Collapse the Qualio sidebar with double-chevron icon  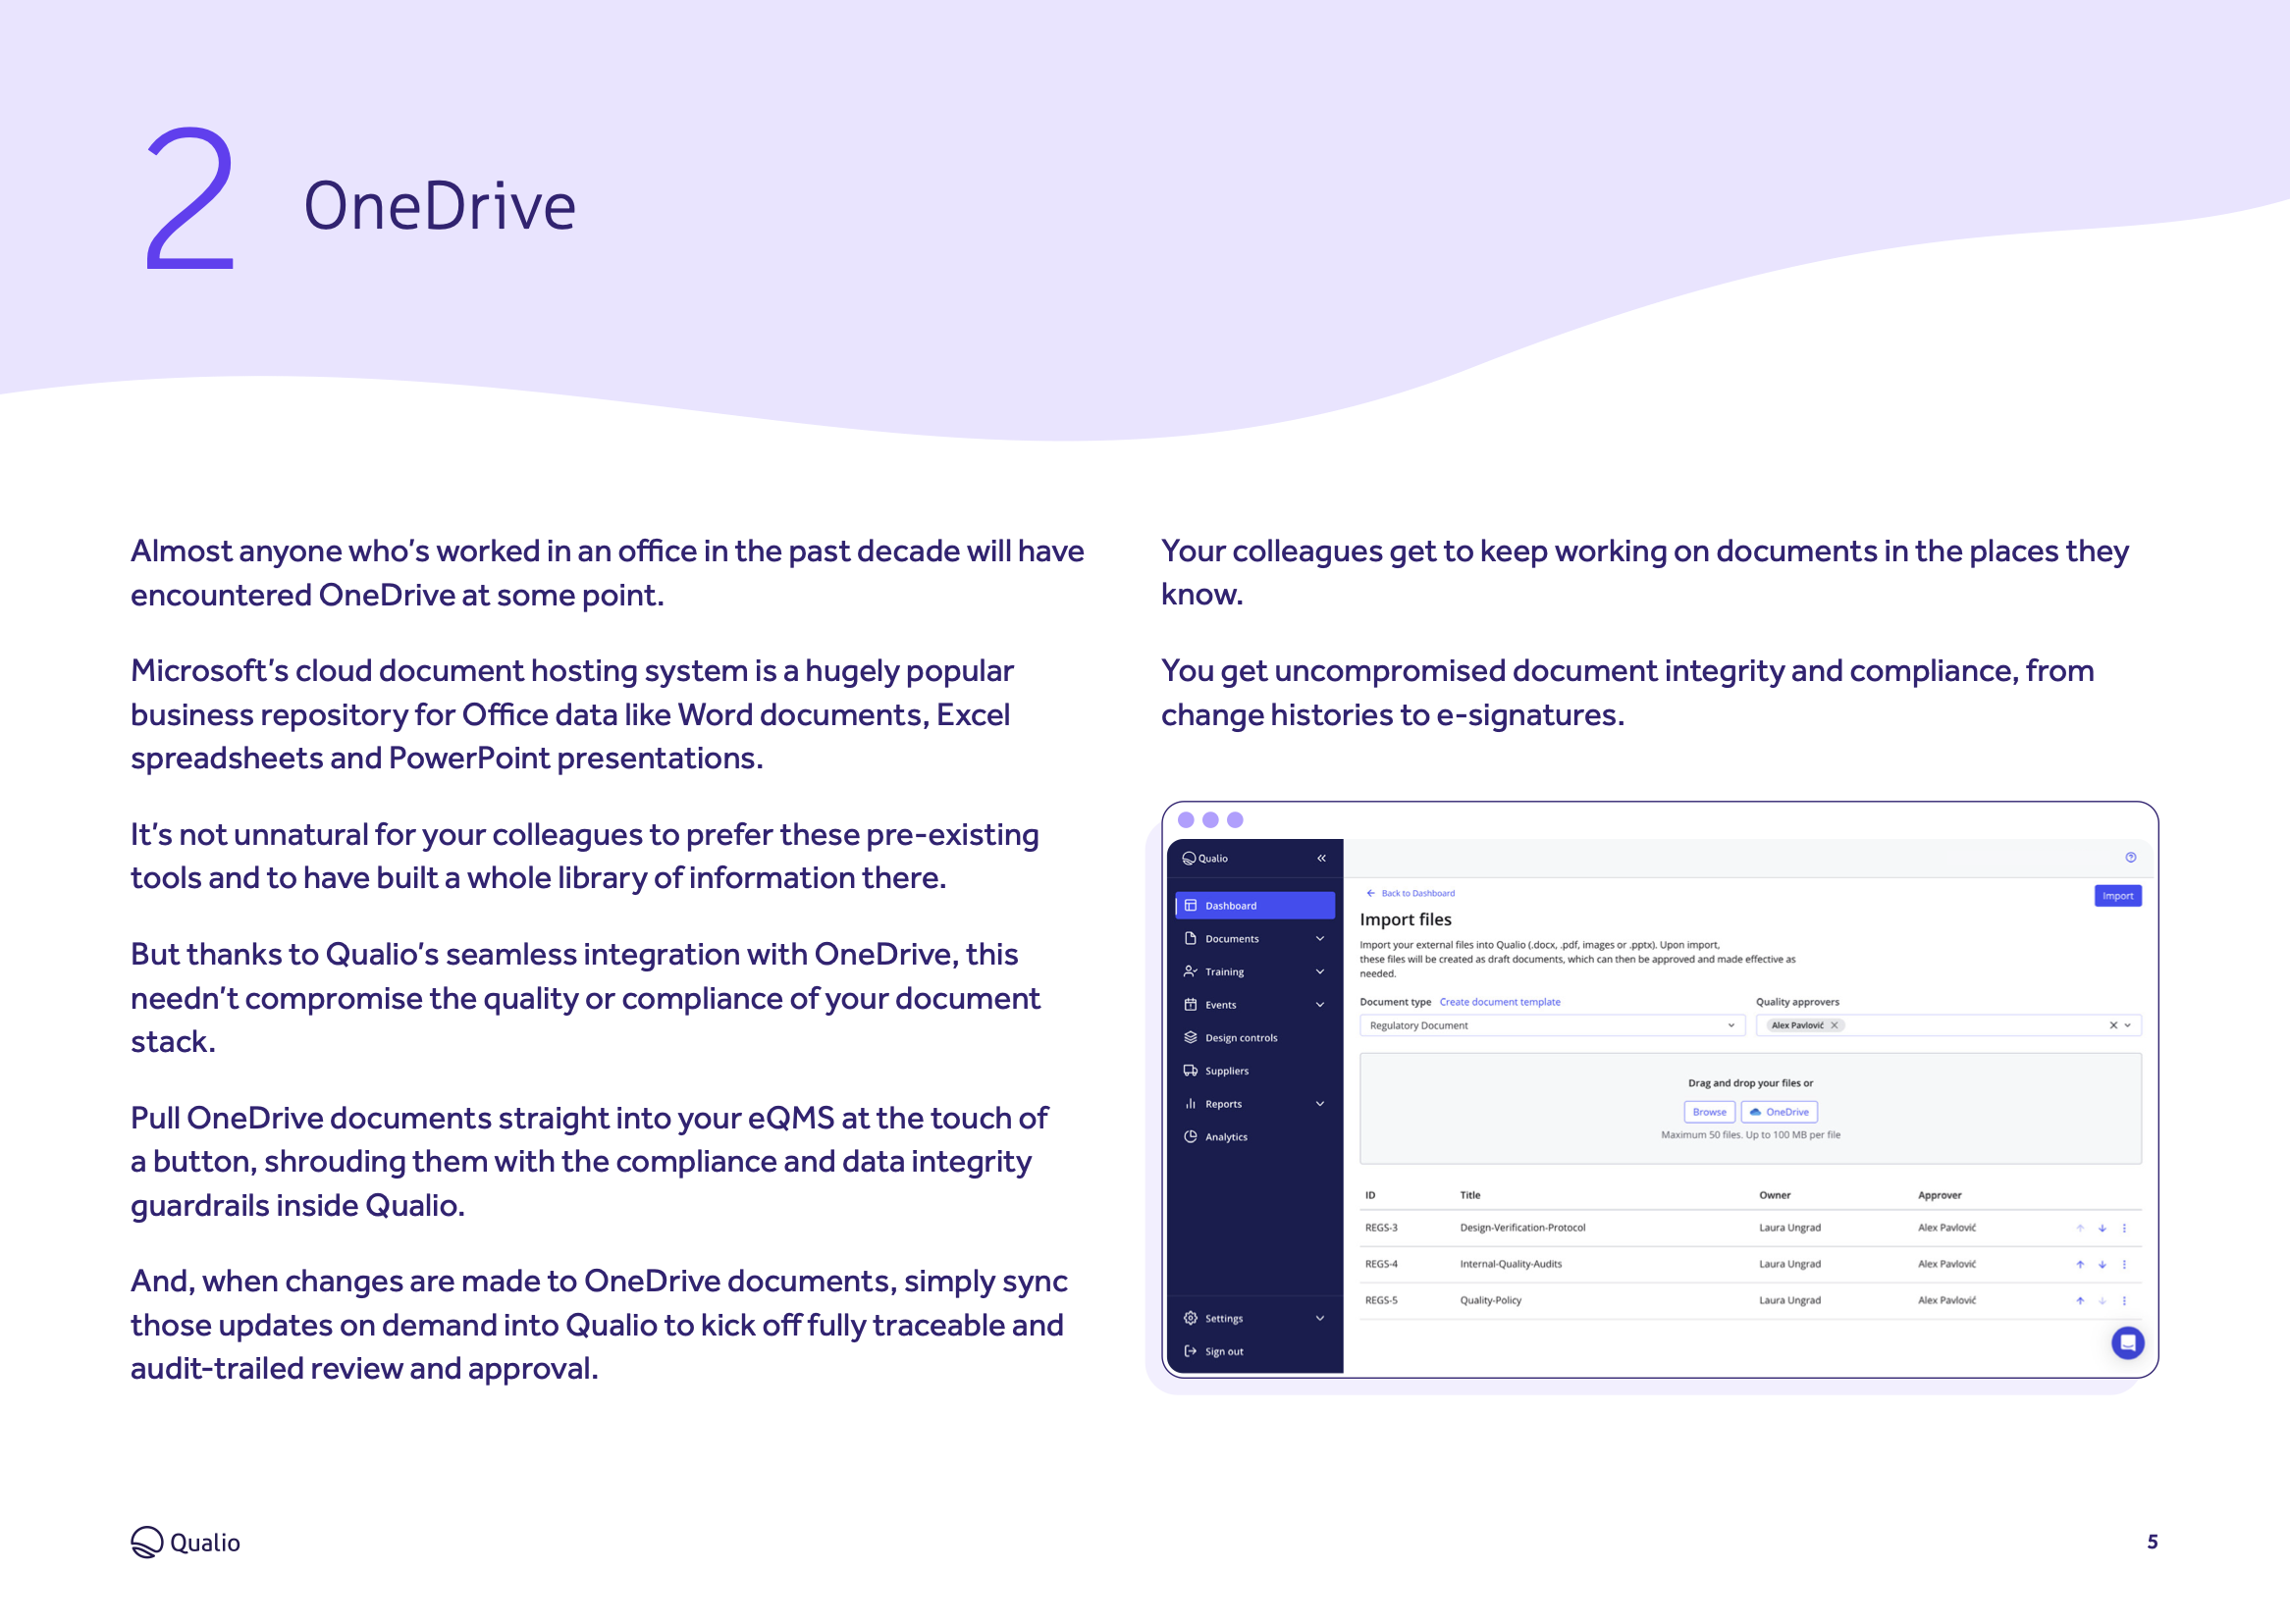(1321, 858)
